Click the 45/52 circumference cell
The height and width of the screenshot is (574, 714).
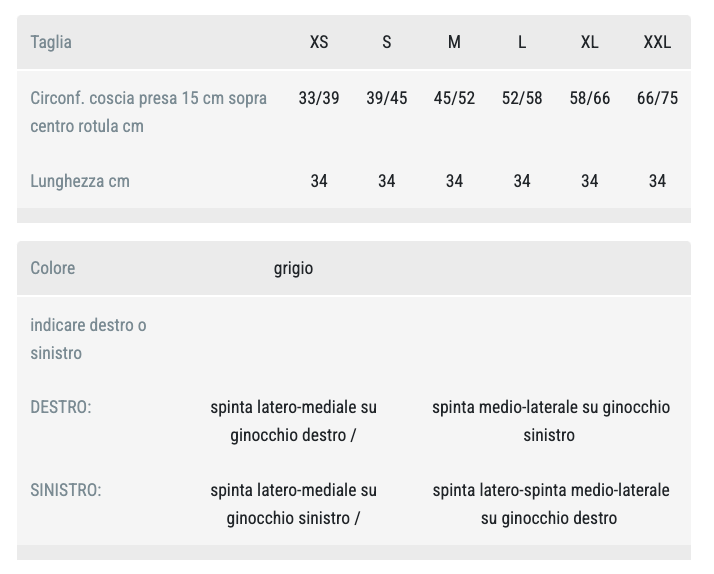coord(454,98)
